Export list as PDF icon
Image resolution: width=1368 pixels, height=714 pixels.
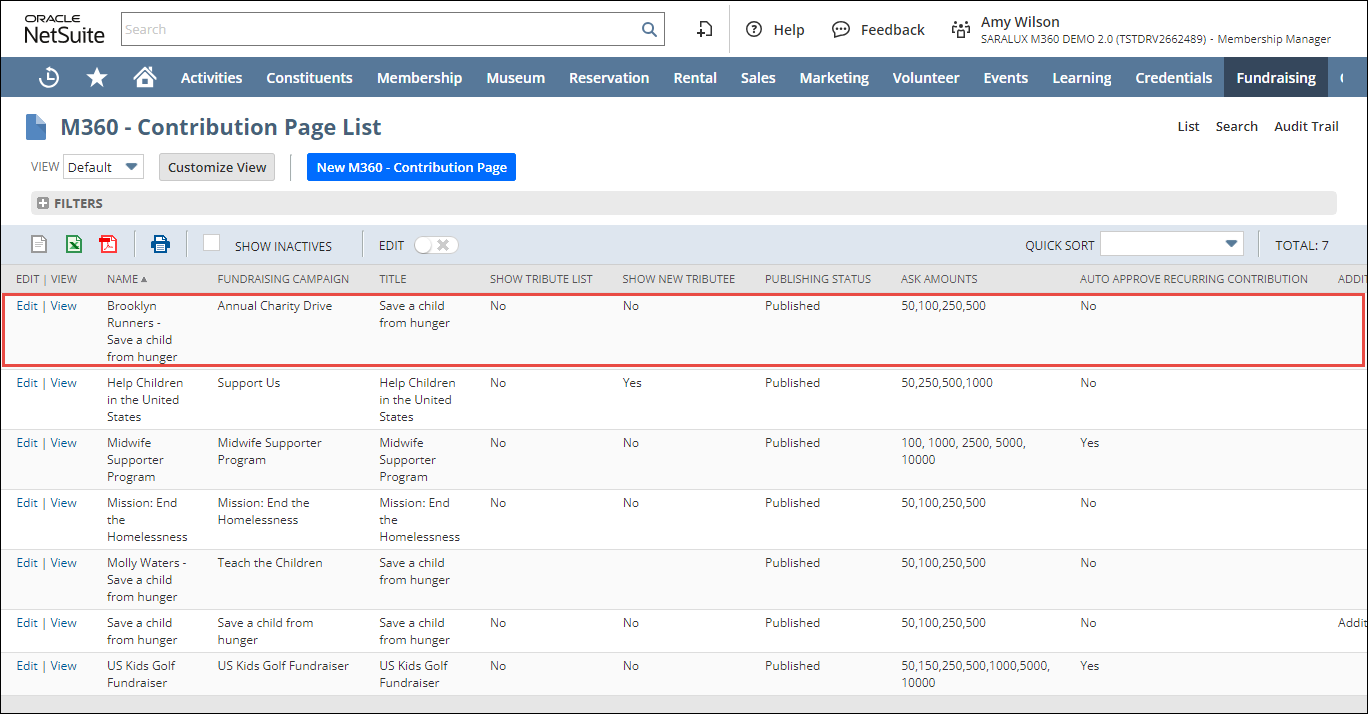pos(108,244)
